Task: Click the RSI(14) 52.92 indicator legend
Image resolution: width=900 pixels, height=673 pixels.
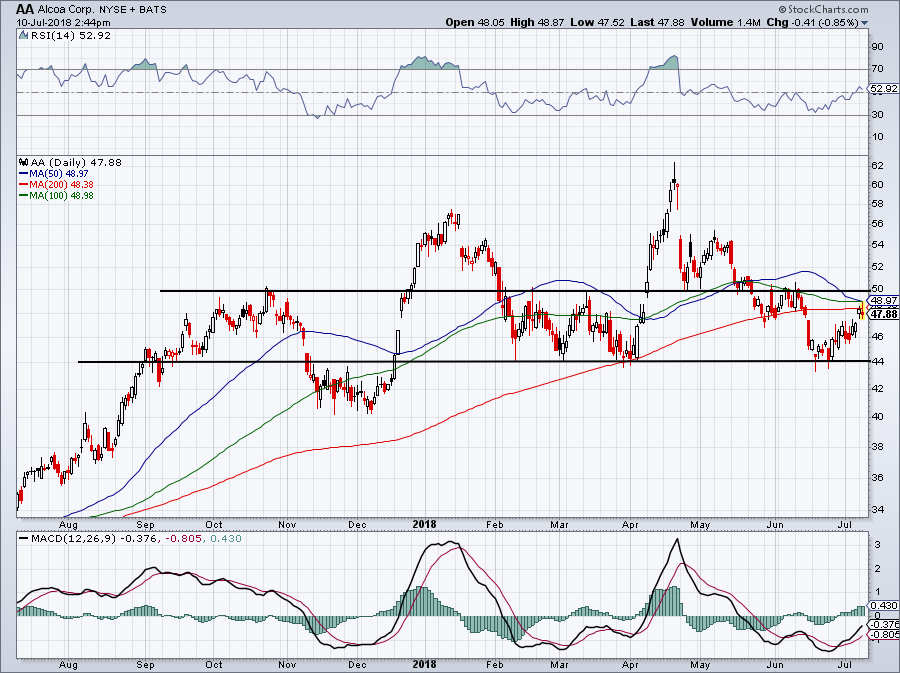Action: click(71, 35)
